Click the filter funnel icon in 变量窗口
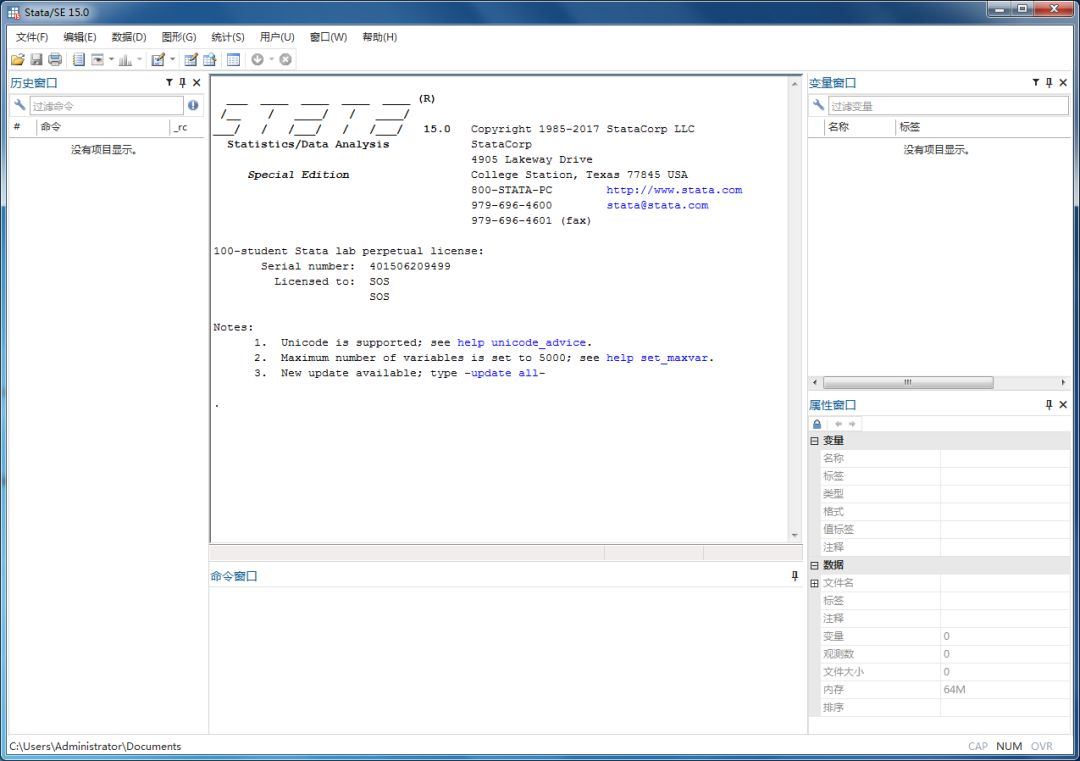Viewport: 1080px width, 761px height. pos(1035,83)
